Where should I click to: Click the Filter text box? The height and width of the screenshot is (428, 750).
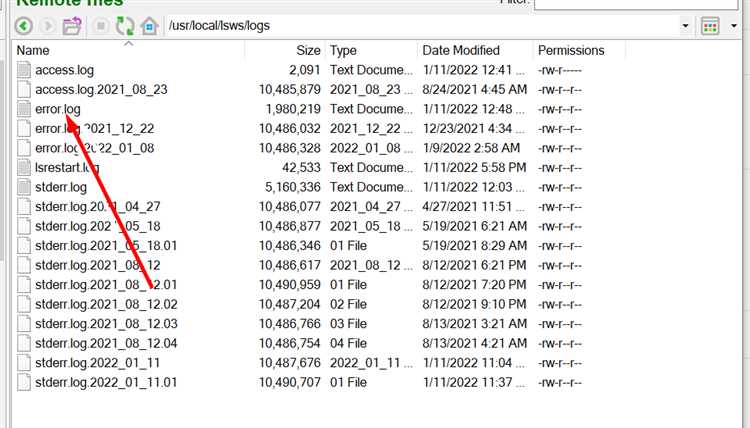(636, 4)
